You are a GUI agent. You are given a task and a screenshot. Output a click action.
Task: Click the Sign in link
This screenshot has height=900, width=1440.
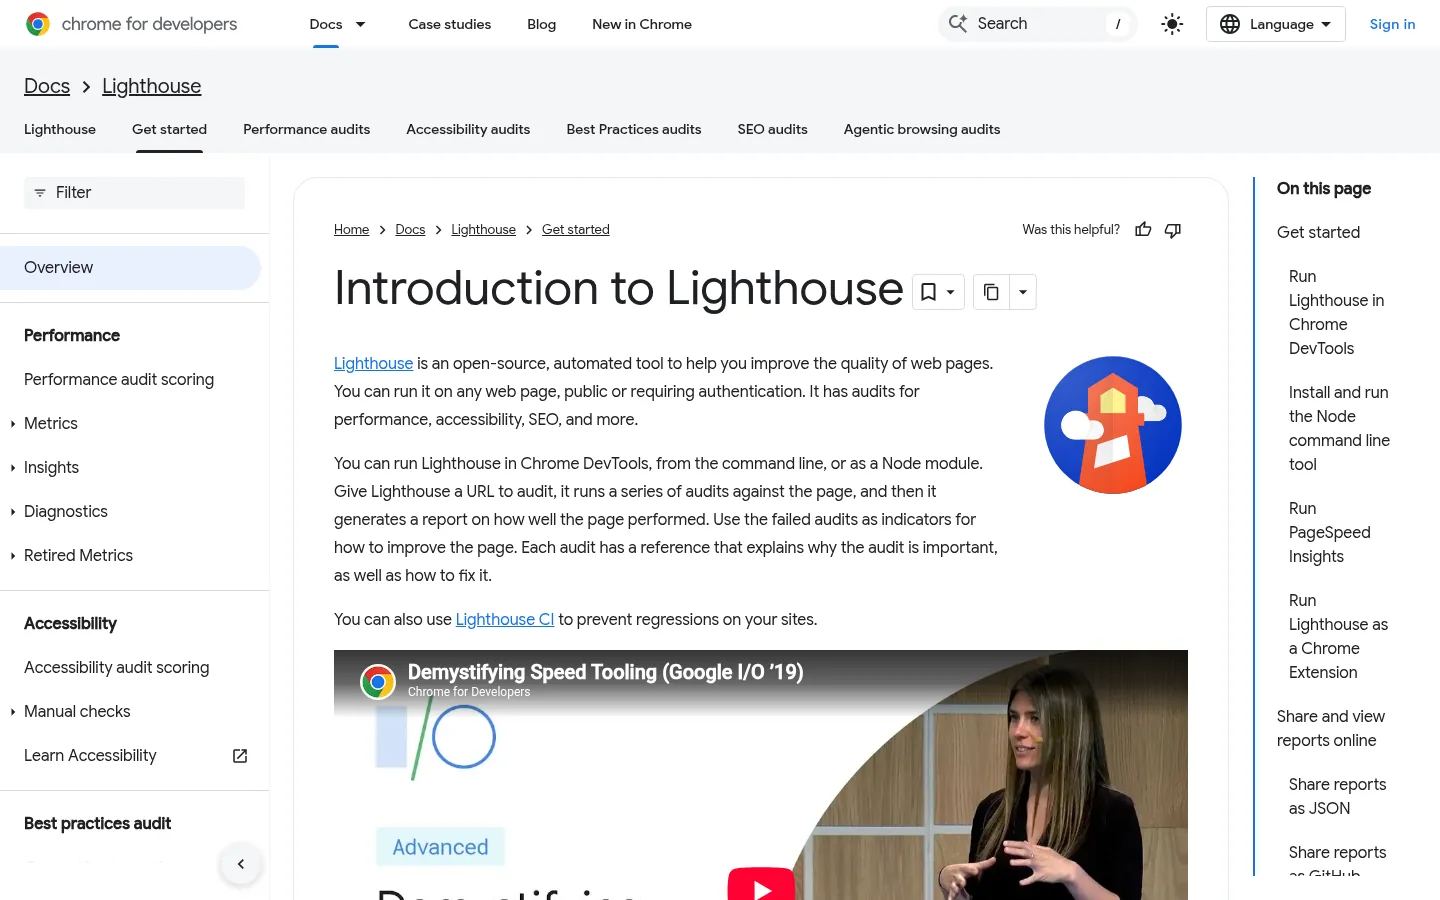coord(1392,24)
